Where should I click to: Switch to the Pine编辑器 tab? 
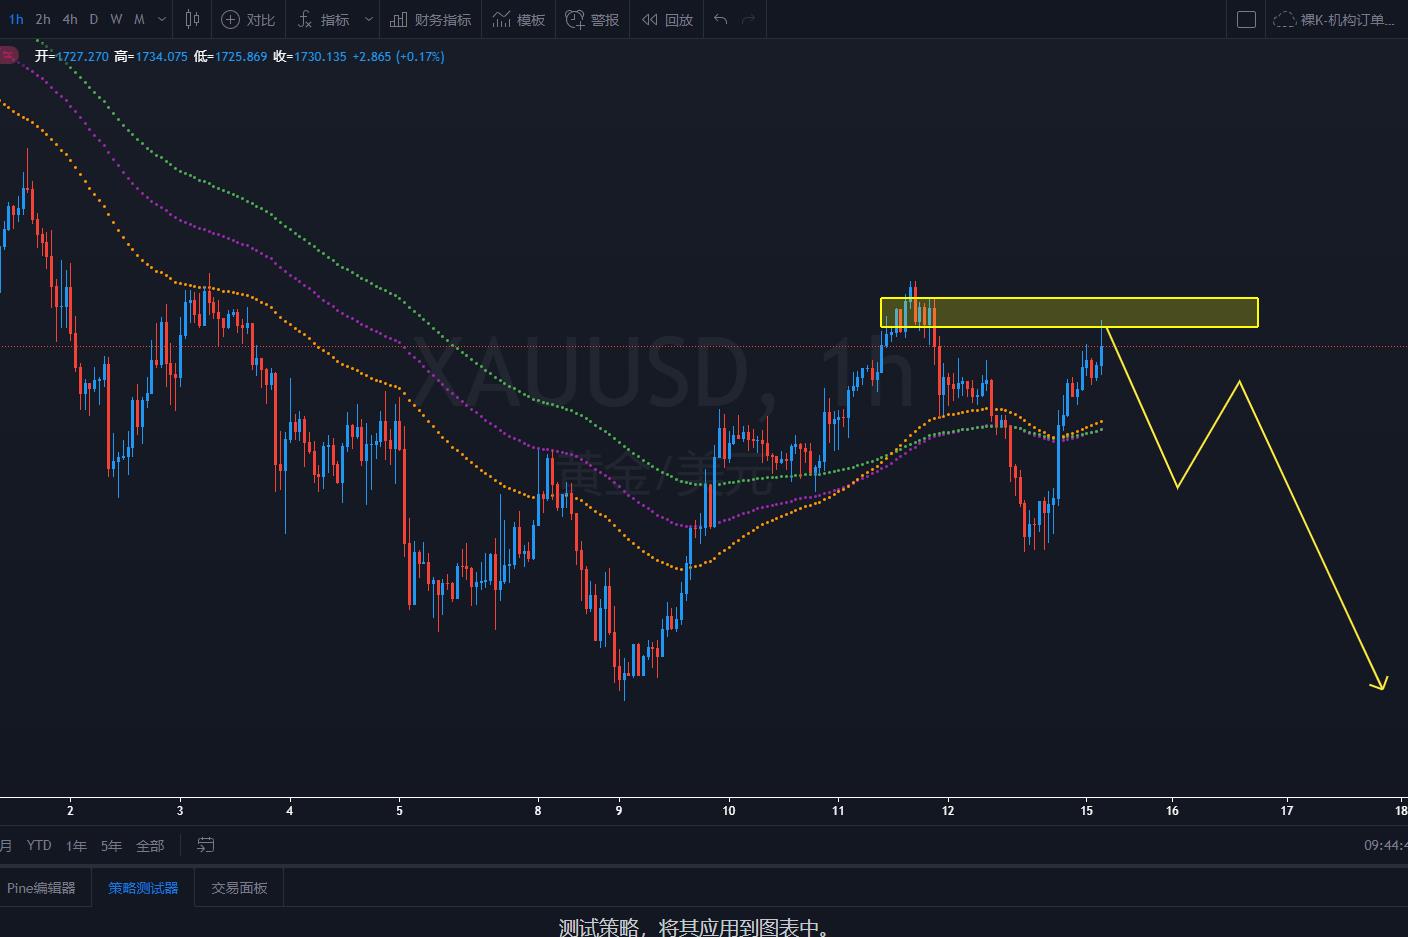coord(42,888)
